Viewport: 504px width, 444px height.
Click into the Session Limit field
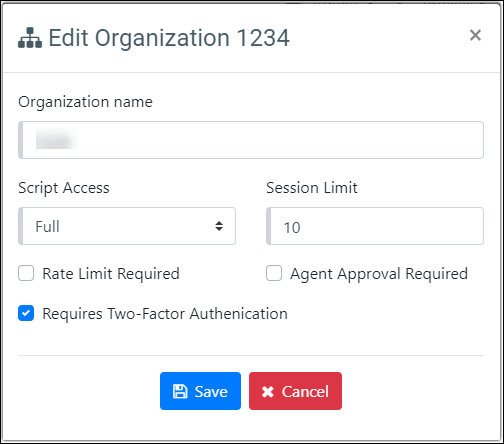pyautogui.click(x=375, y=226)
